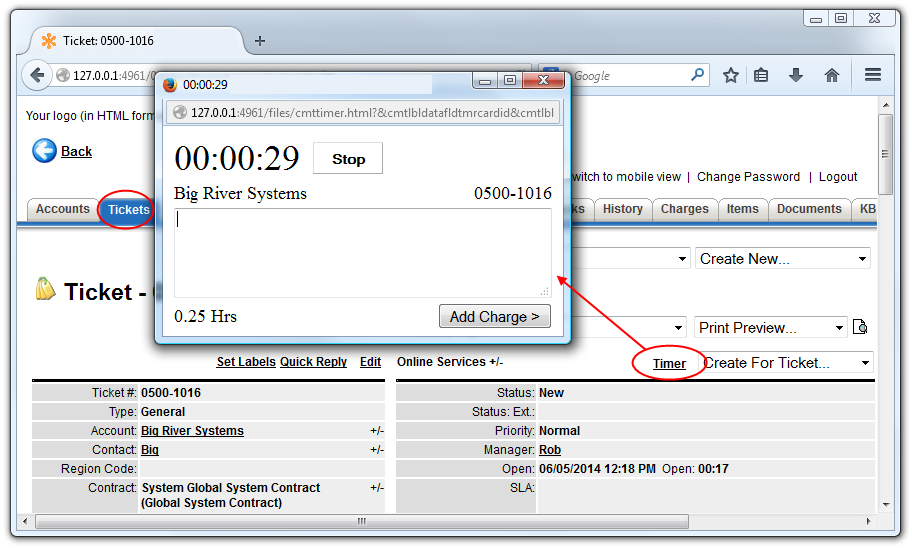Screen dimensions: 912x548
Task: Bookmark this page with star icon
Action: point(731,75)
